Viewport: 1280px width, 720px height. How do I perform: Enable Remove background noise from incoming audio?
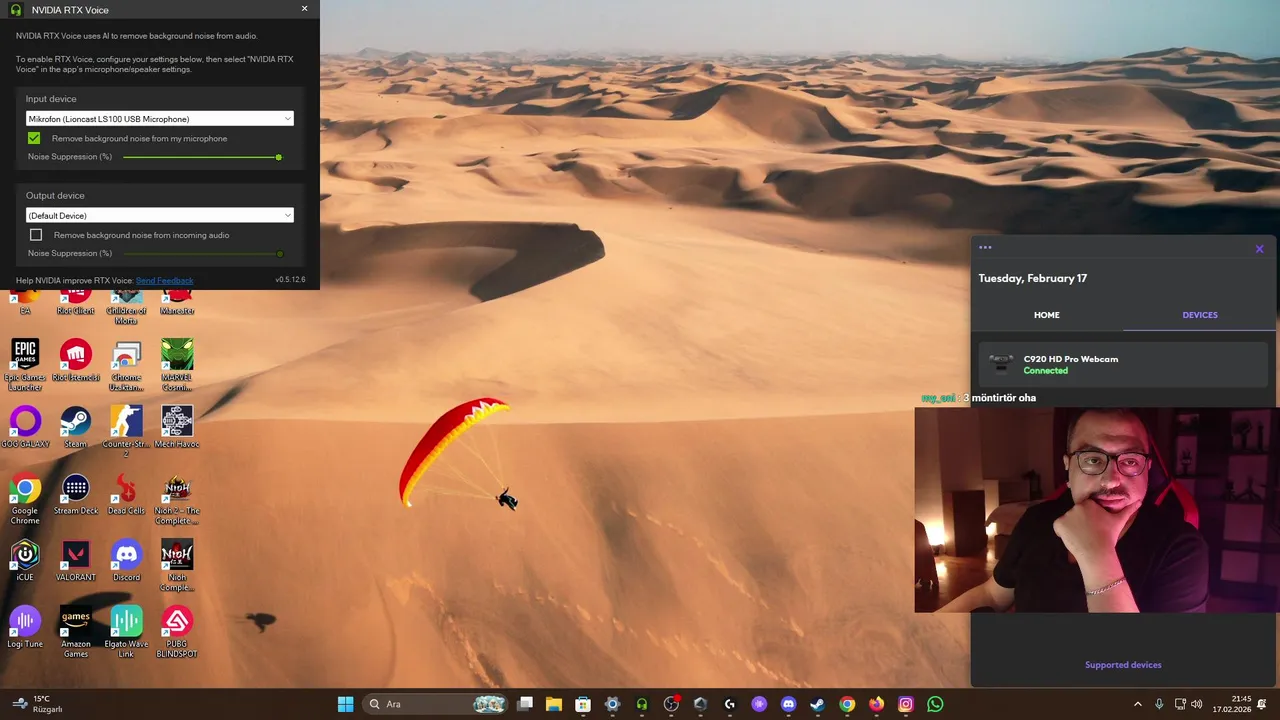[x=36, y=235]
